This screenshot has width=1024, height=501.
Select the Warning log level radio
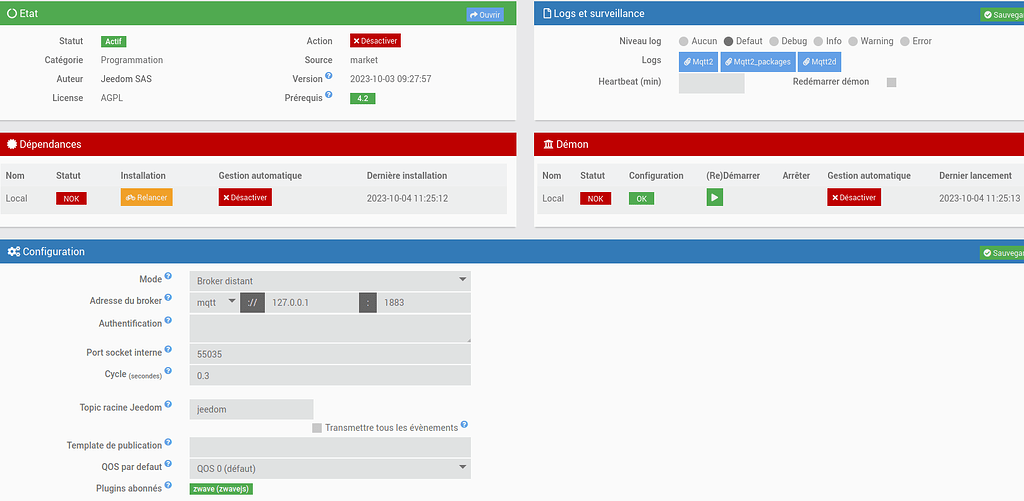[853, 41]
